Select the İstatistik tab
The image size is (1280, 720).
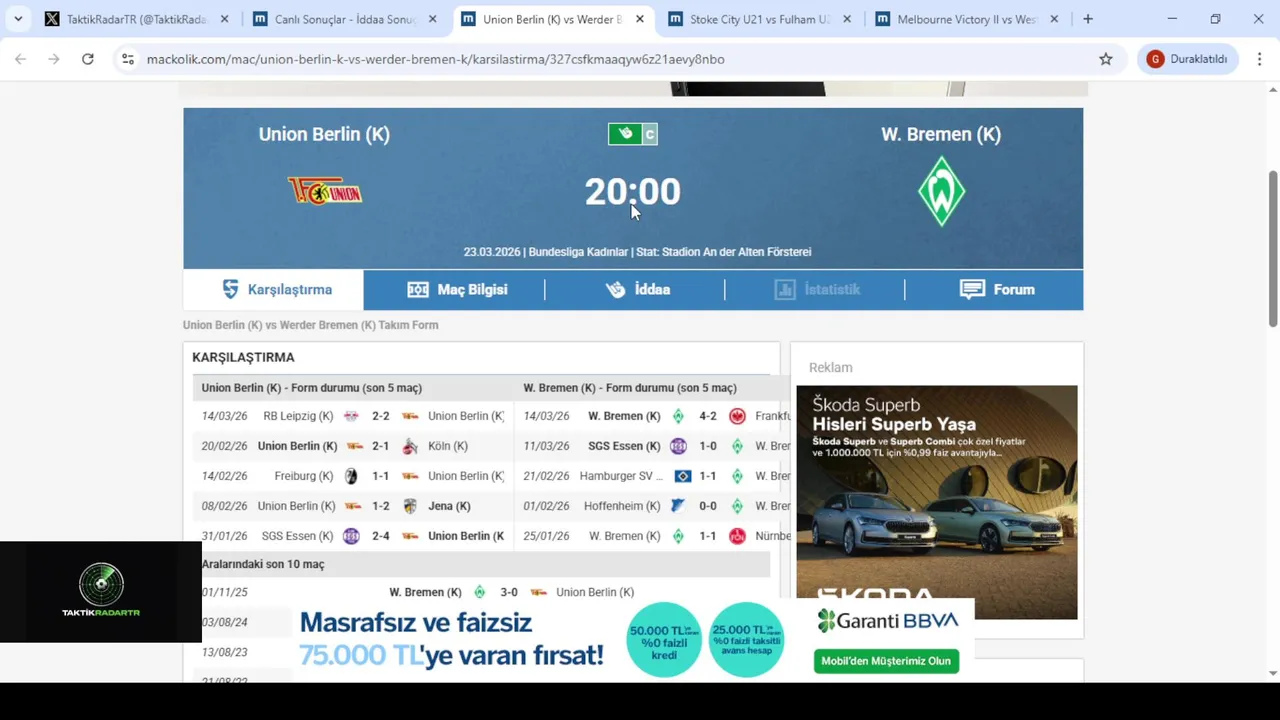click(815, 289)
